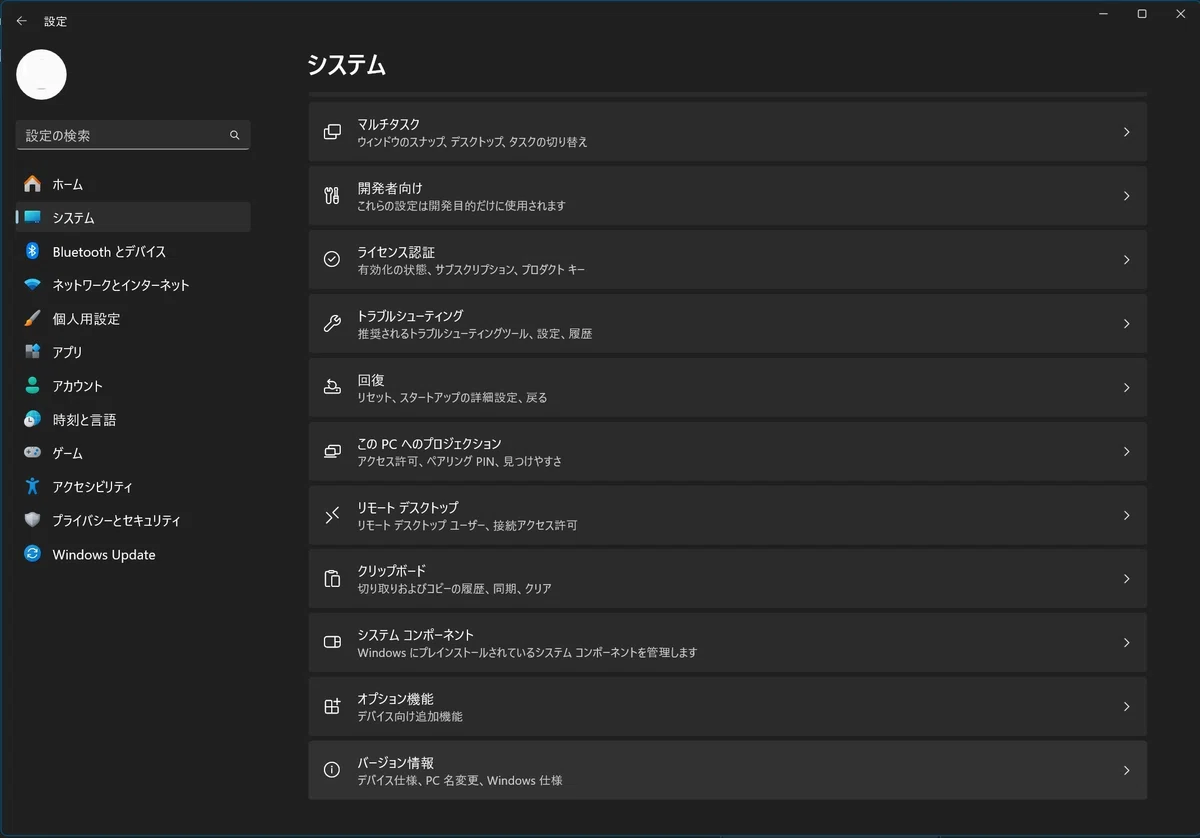Open the オプション機能 settings row
1200x838 pixels.
point(727,706)
